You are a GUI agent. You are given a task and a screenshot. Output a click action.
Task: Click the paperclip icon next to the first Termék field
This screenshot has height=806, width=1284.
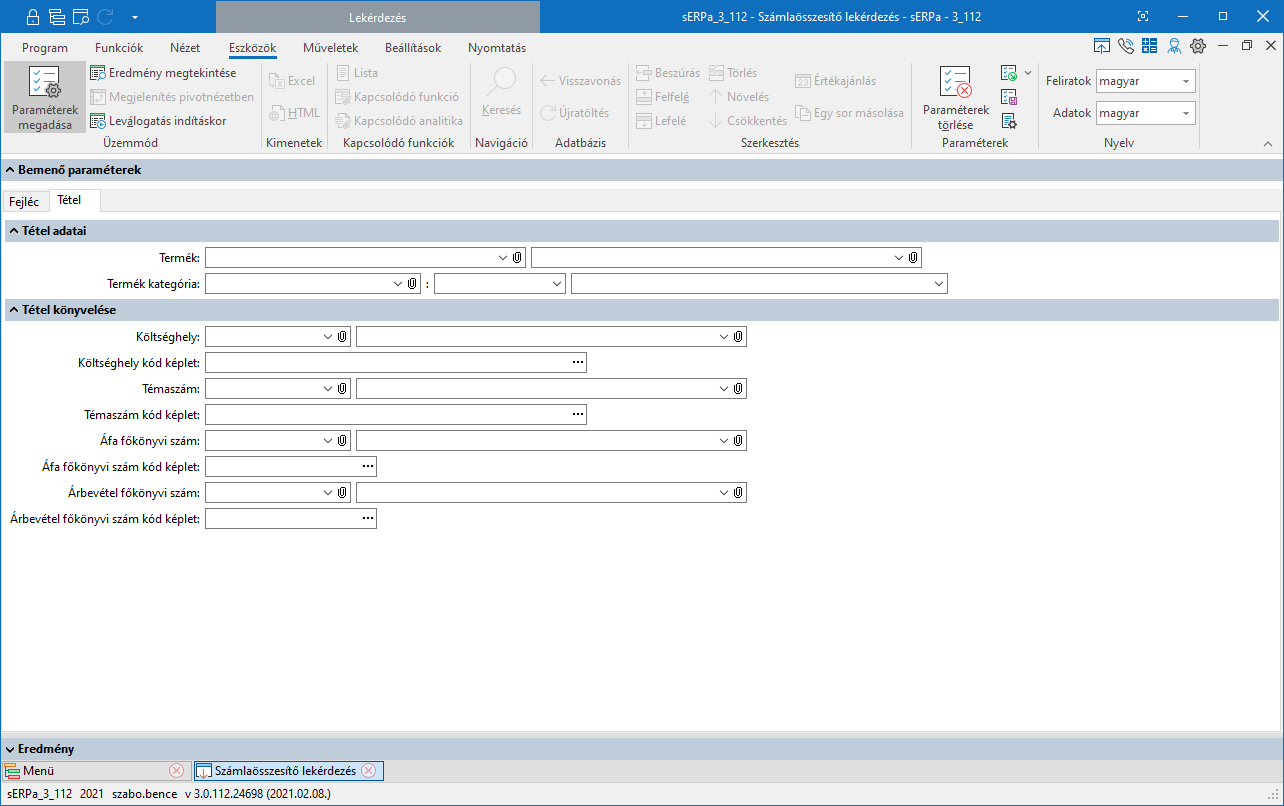517,258
